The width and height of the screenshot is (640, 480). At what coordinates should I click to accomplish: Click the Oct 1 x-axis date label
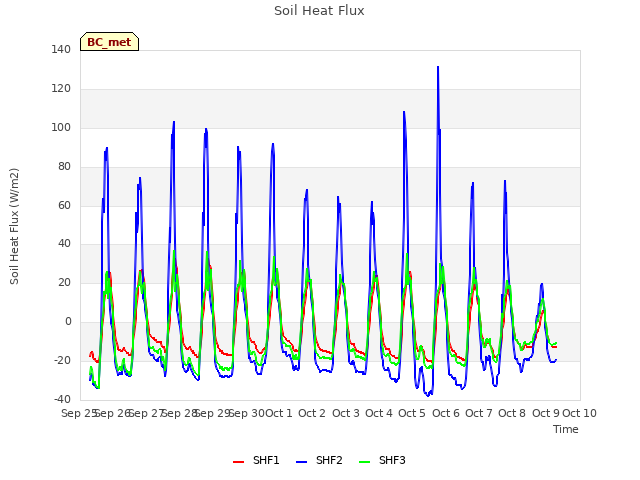[279, 413]
